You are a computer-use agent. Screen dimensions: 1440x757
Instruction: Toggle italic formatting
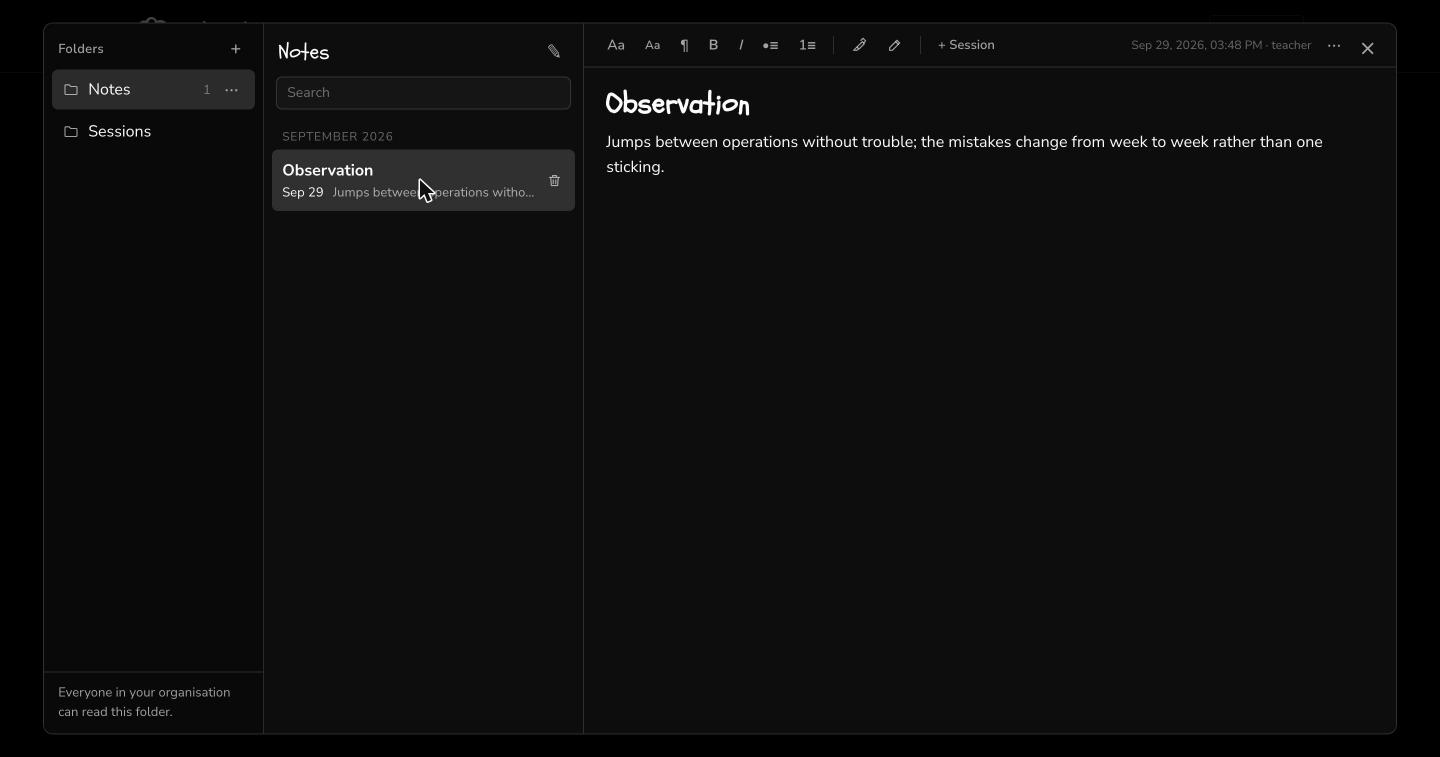pyautogui.click(x=741, y=45)
